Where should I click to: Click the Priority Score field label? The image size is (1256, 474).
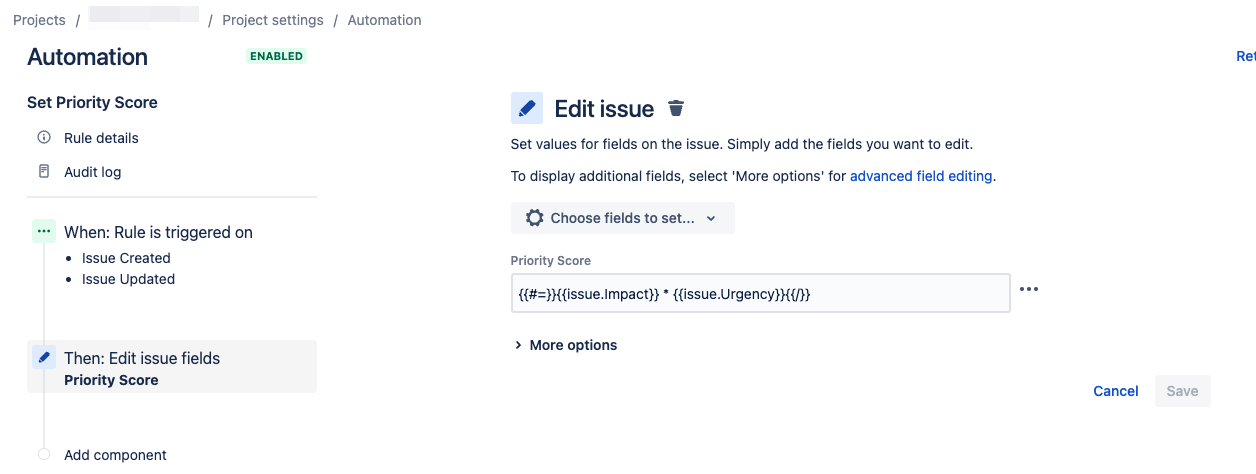[551, 260]
